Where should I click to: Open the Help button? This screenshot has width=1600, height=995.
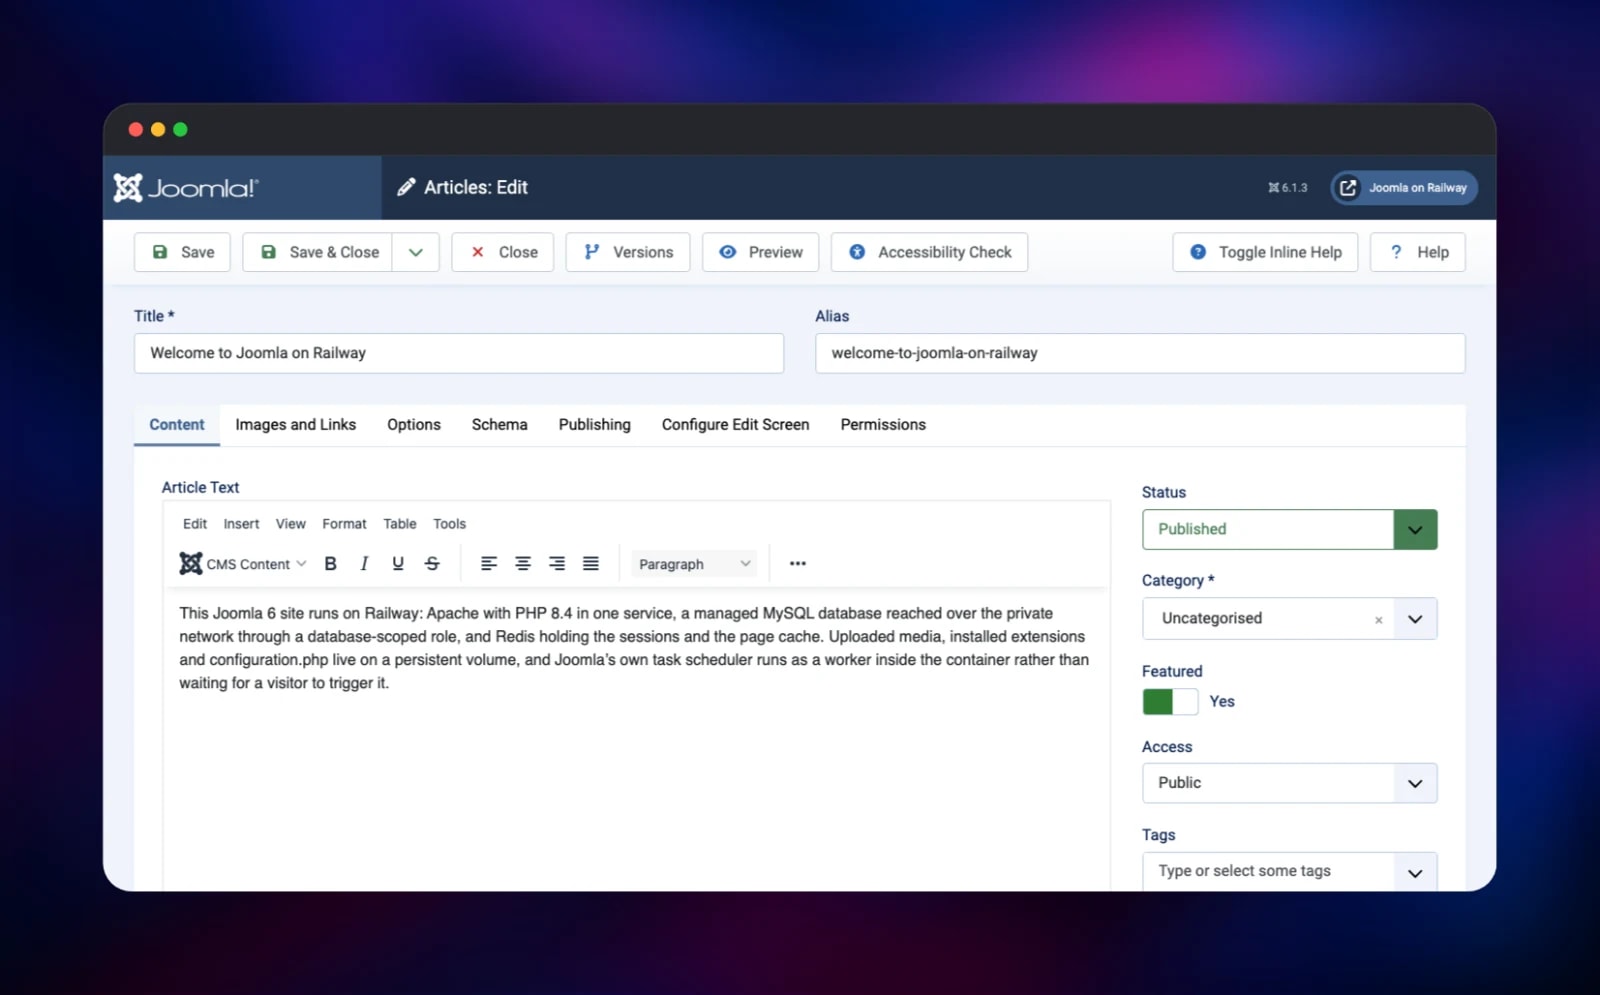[x=1418, y=252]
